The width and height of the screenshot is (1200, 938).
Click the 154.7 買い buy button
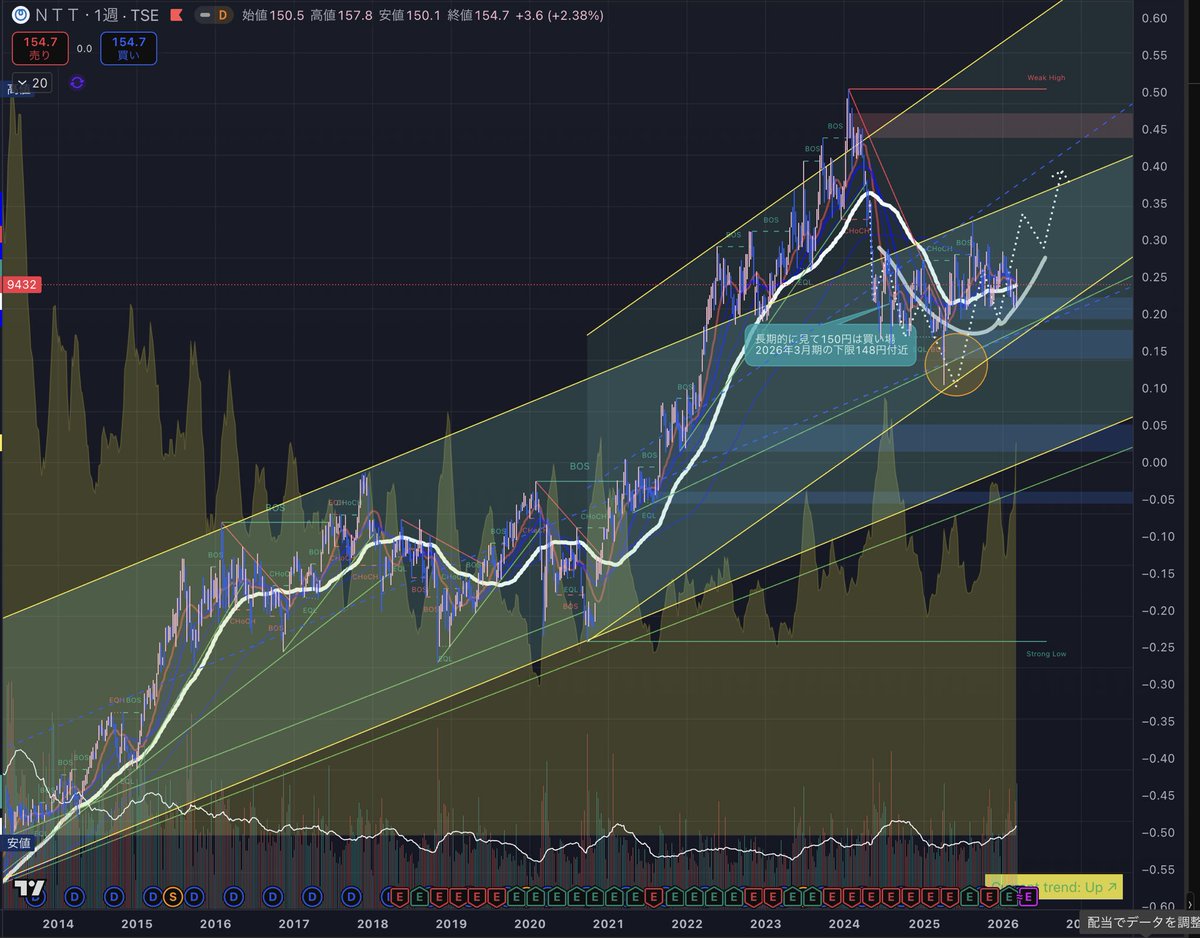click(128, 50)
